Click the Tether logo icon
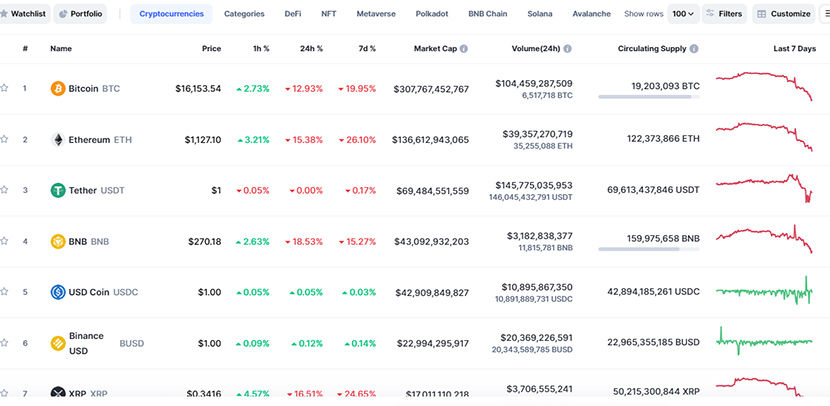Screen dimensions: 830x406 point(58,190)
